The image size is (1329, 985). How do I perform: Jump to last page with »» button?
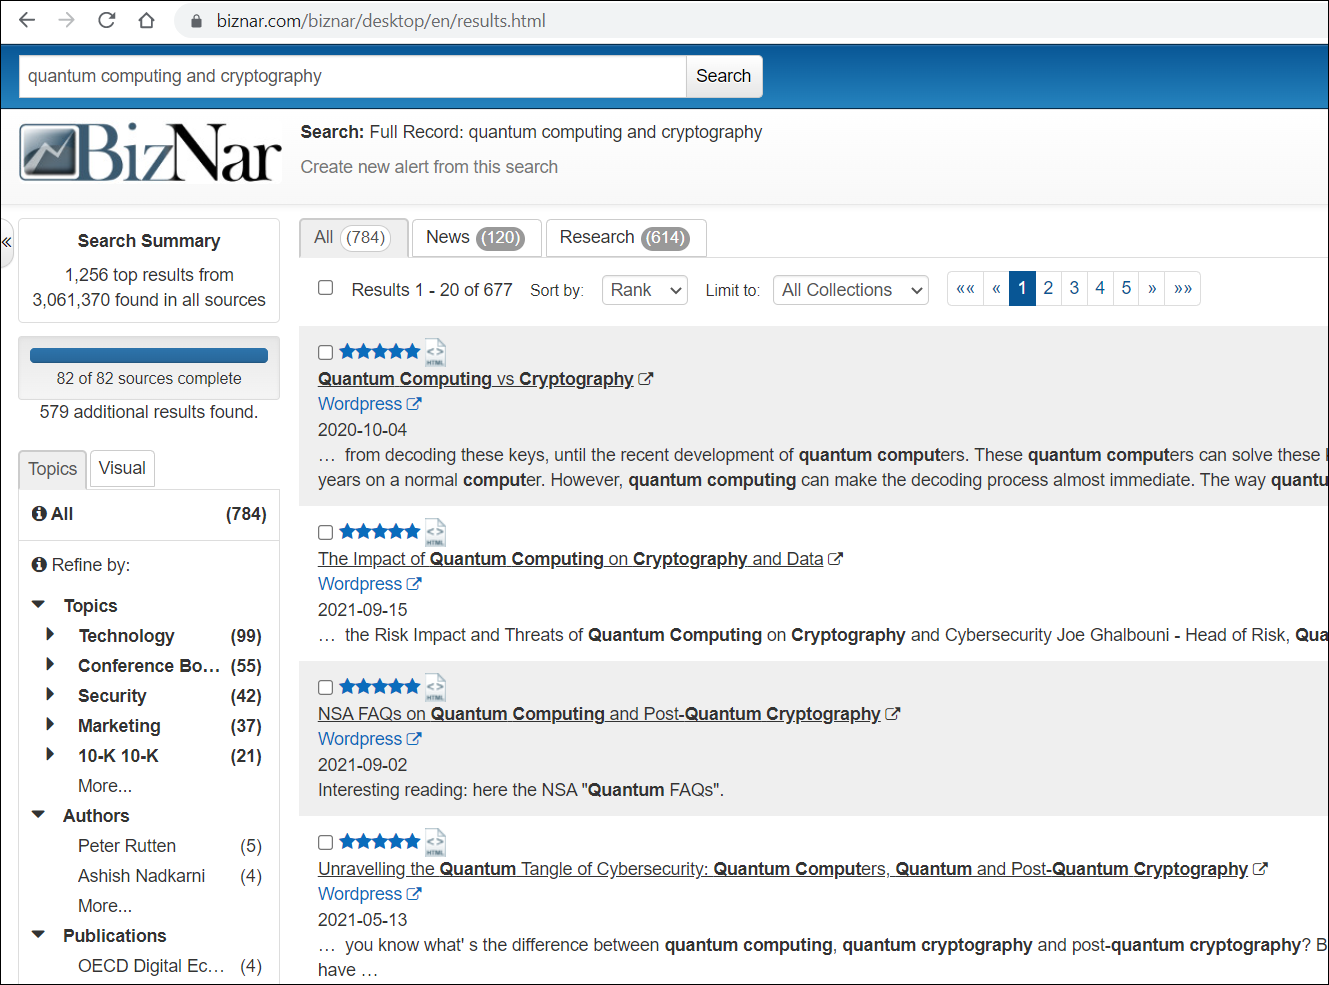tap(1183, 288)
